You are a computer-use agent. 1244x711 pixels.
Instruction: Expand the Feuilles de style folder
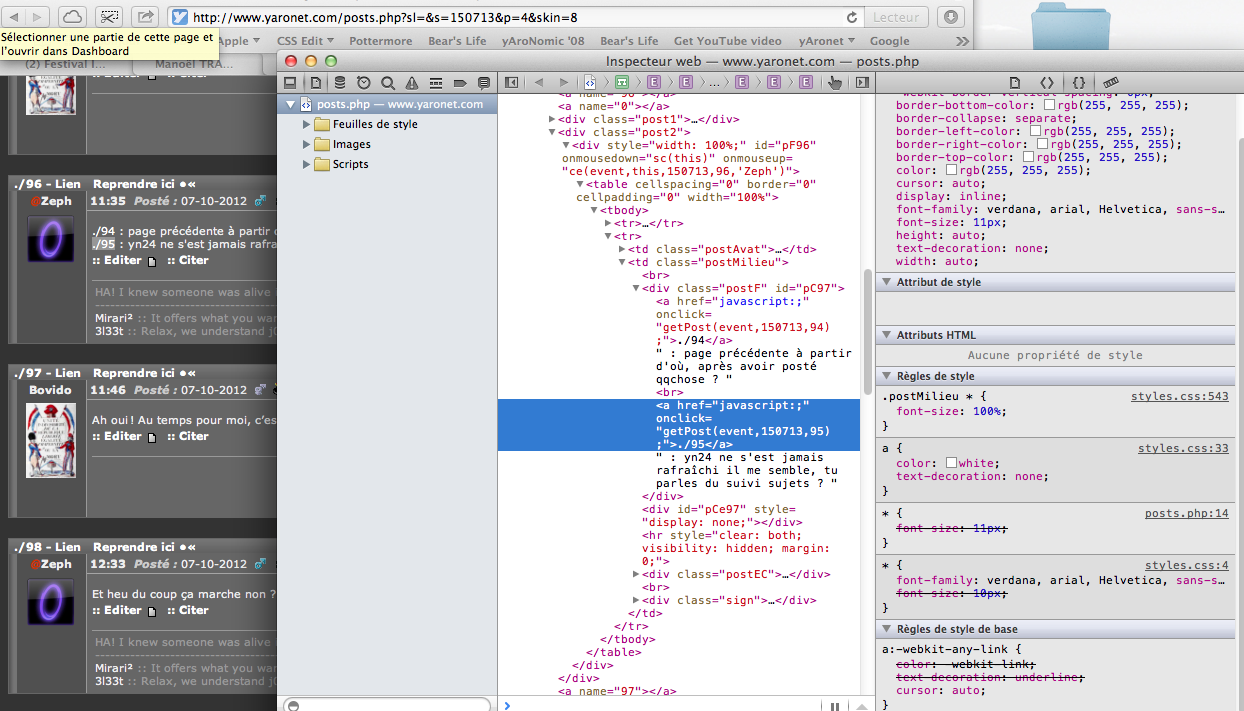307,124
